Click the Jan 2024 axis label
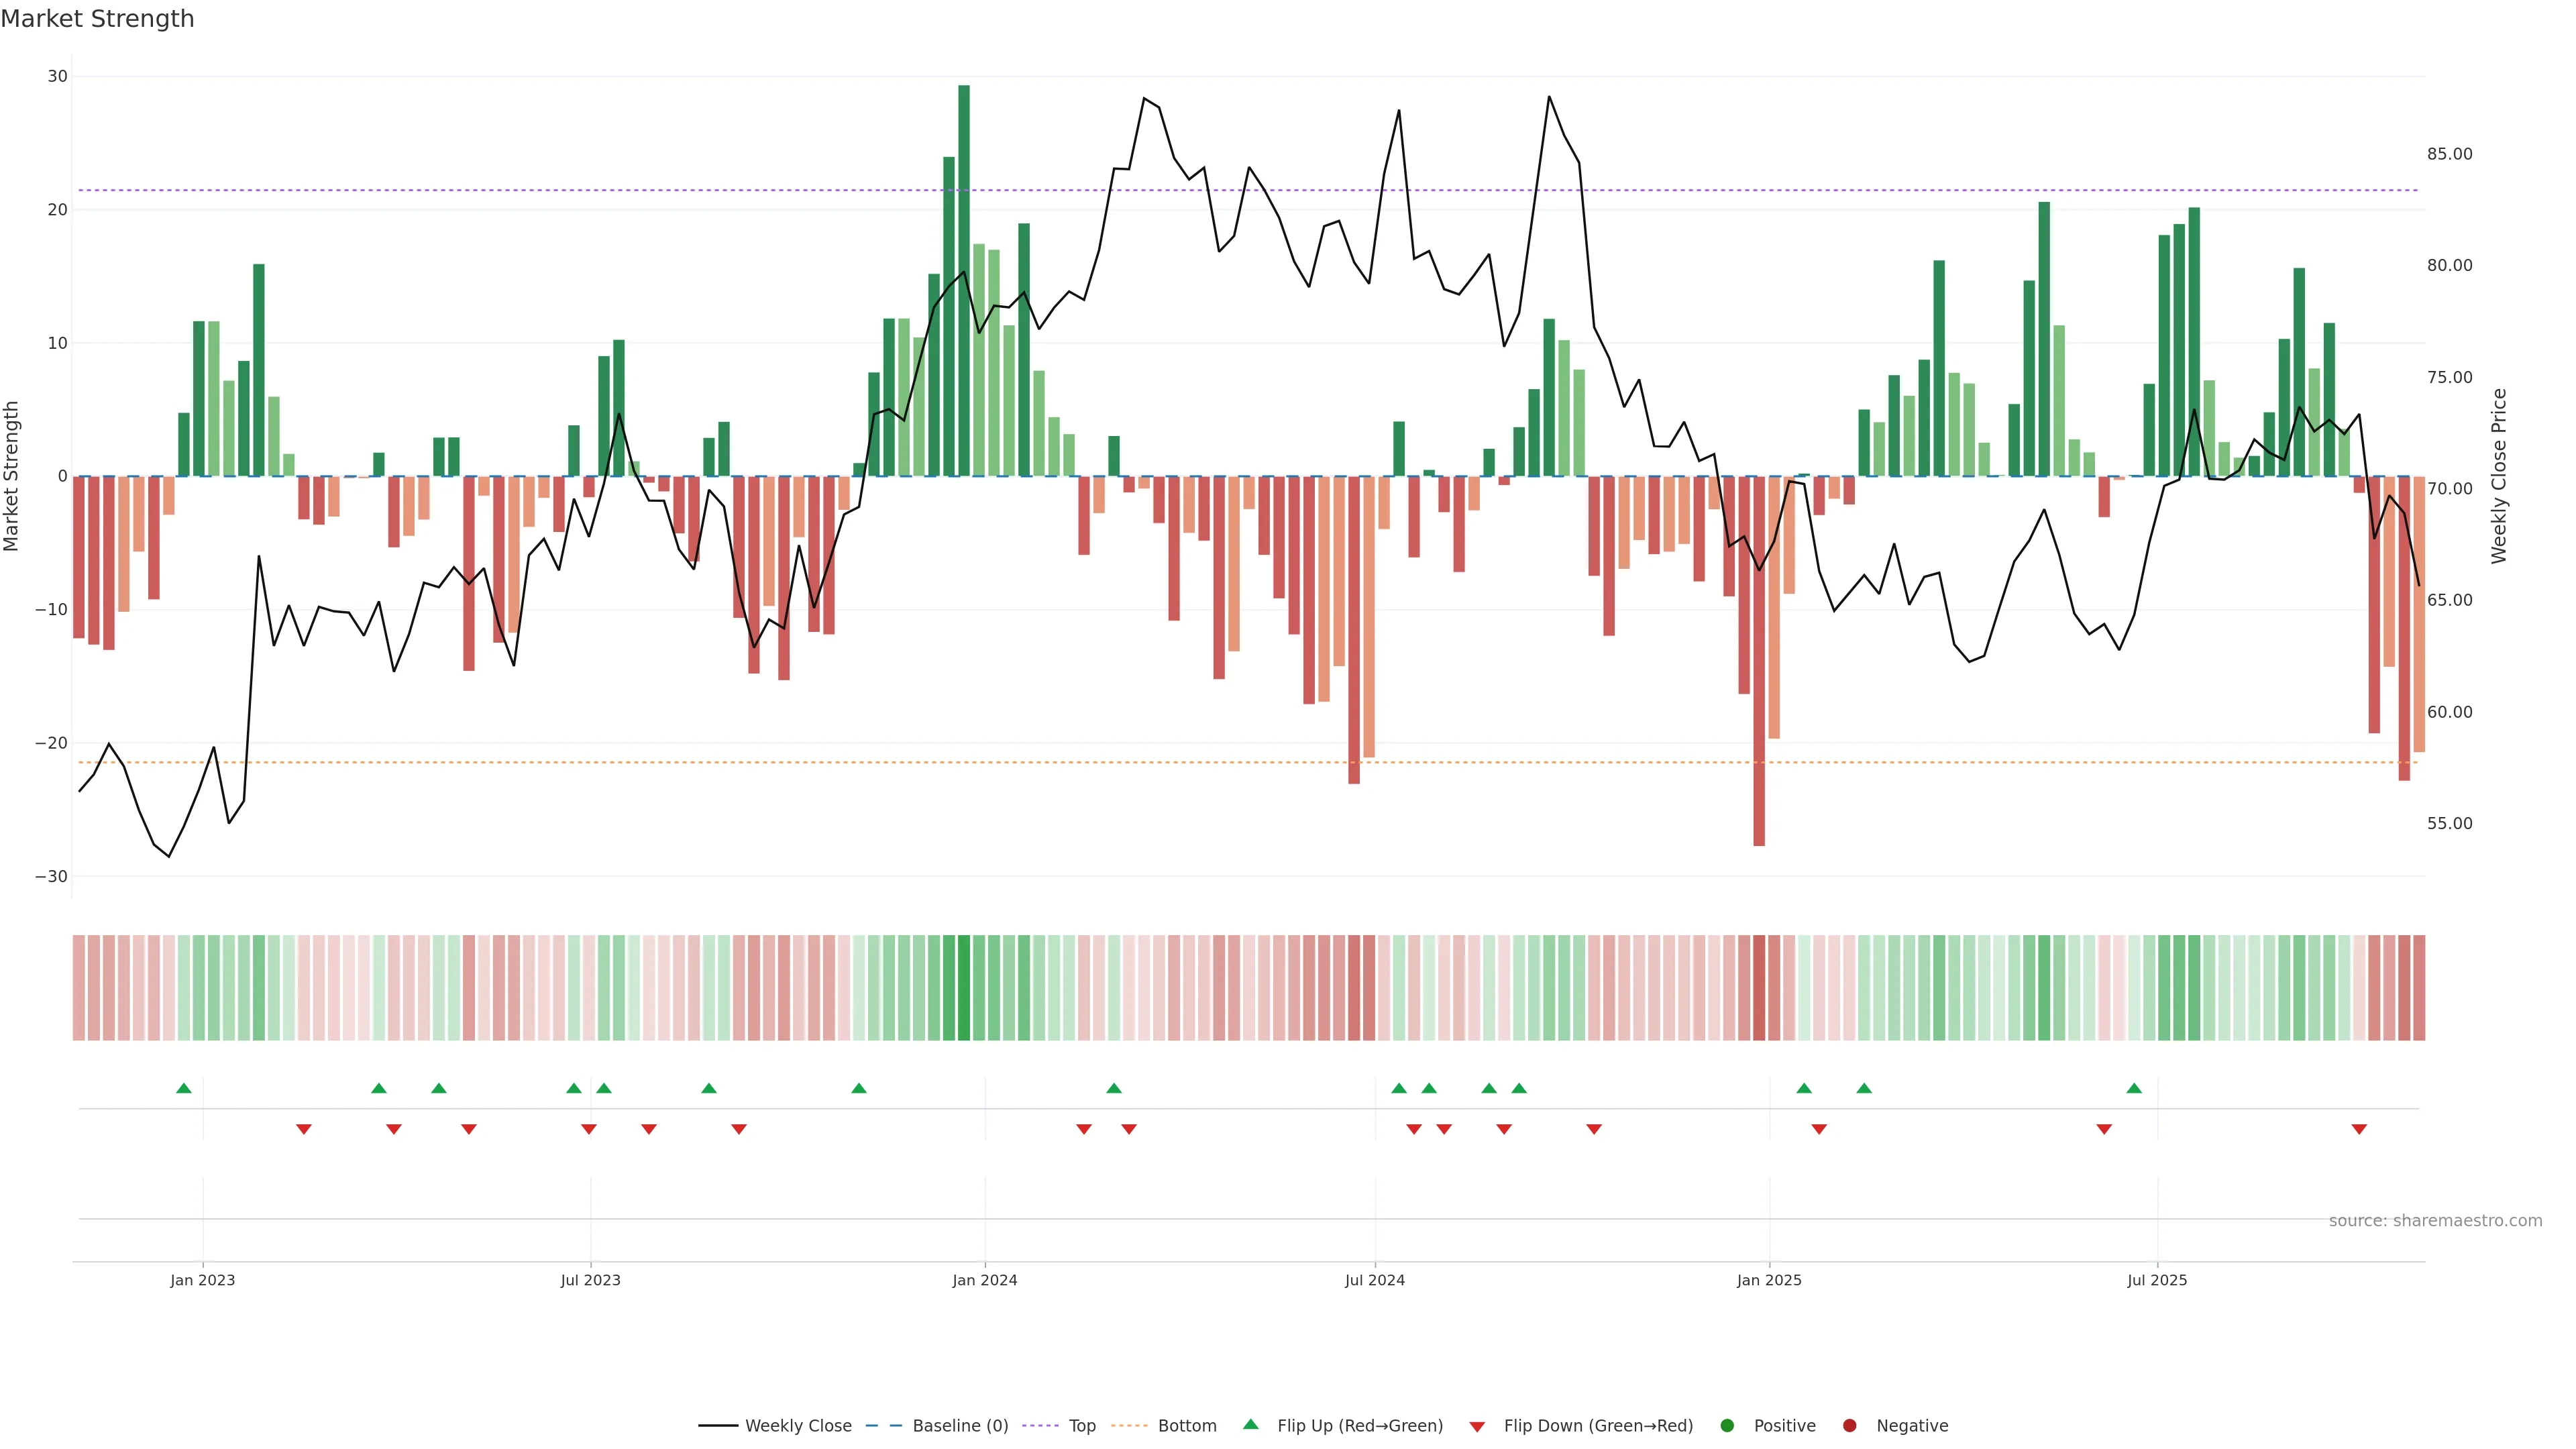Image resolution: width=2576 pixels, height=1449 pixels. pos(984,1280)
